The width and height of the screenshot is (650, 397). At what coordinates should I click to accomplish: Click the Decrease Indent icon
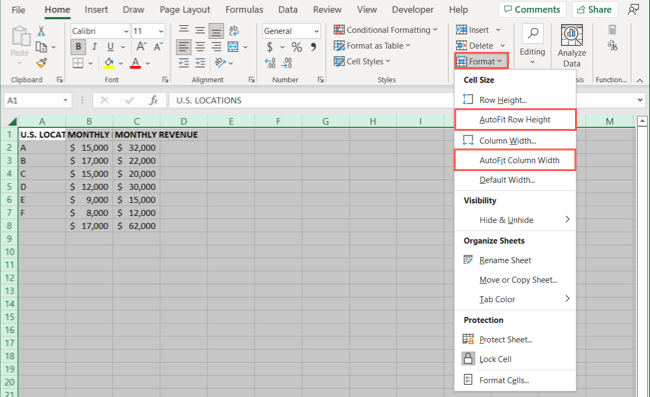point(184,63)
